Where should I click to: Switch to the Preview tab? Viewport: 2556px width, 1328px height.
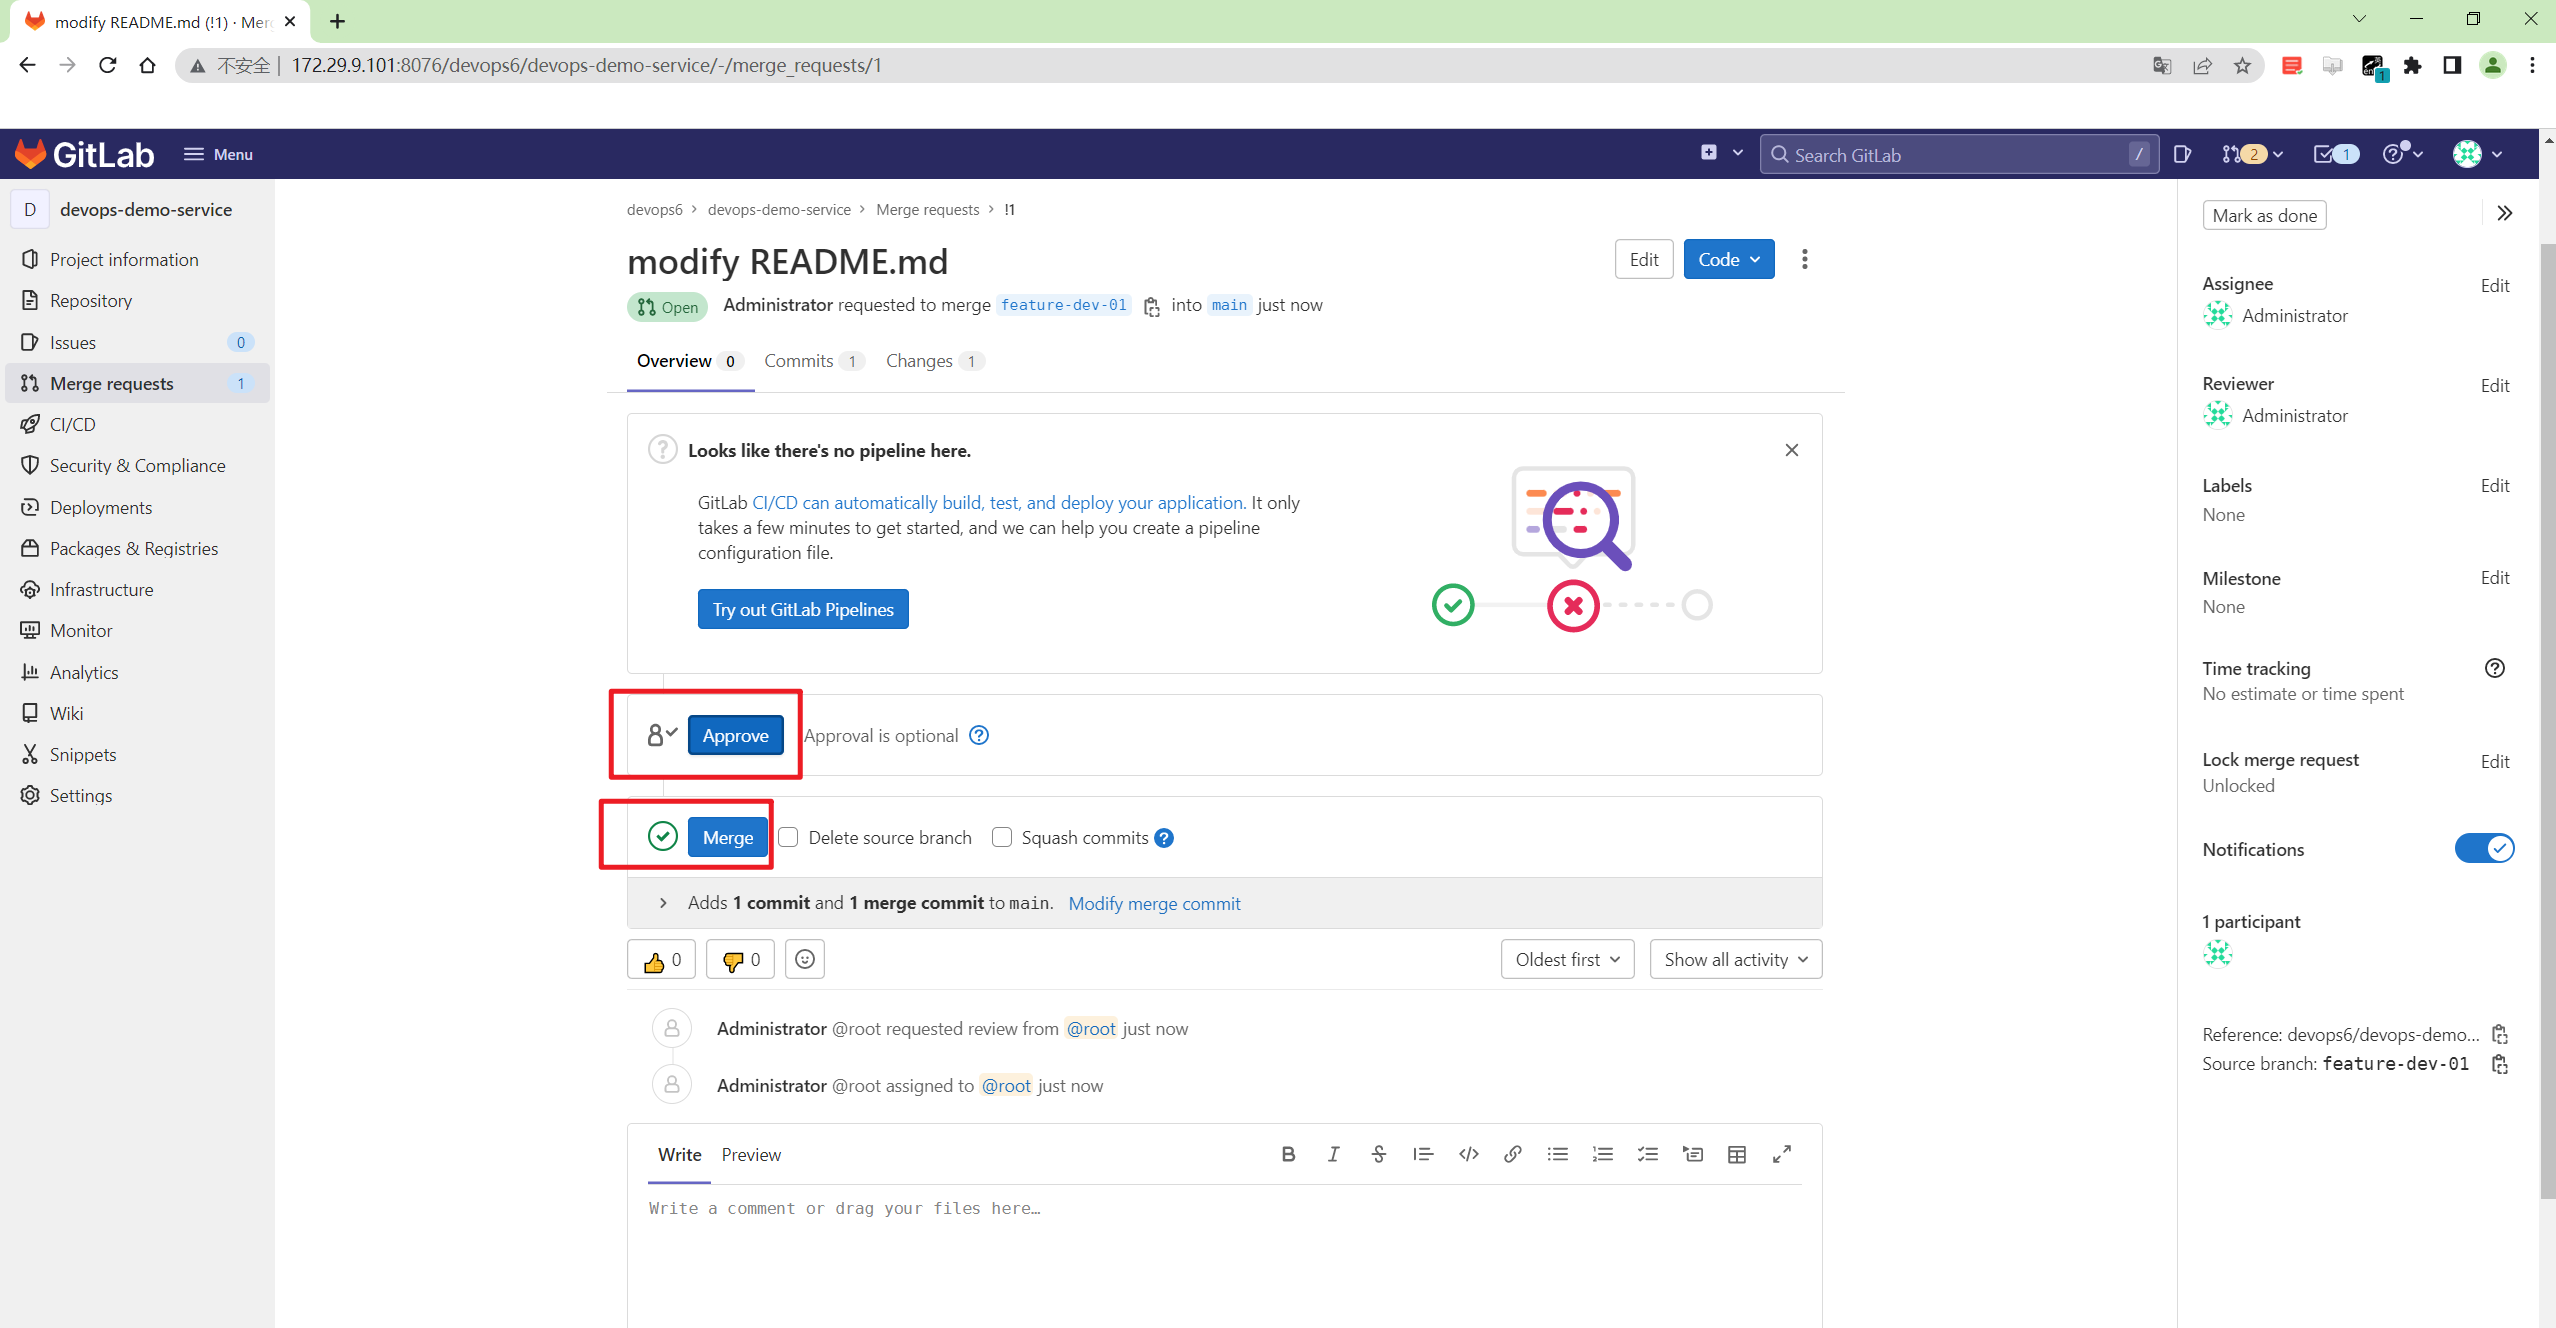pos(751,1154)
